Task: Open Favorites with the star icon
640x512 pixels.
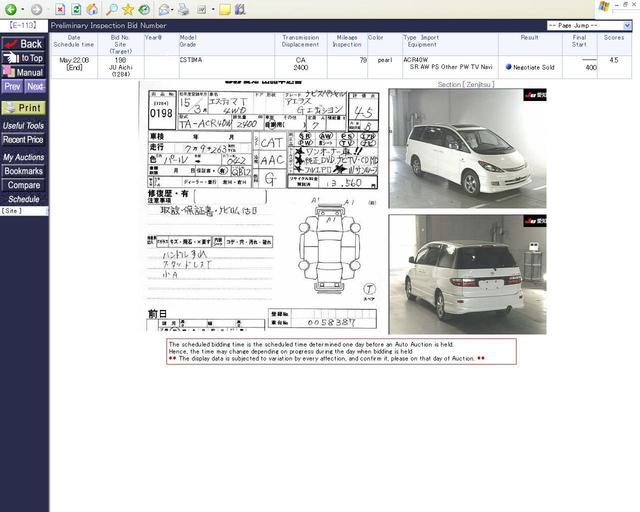Action: 128,9
